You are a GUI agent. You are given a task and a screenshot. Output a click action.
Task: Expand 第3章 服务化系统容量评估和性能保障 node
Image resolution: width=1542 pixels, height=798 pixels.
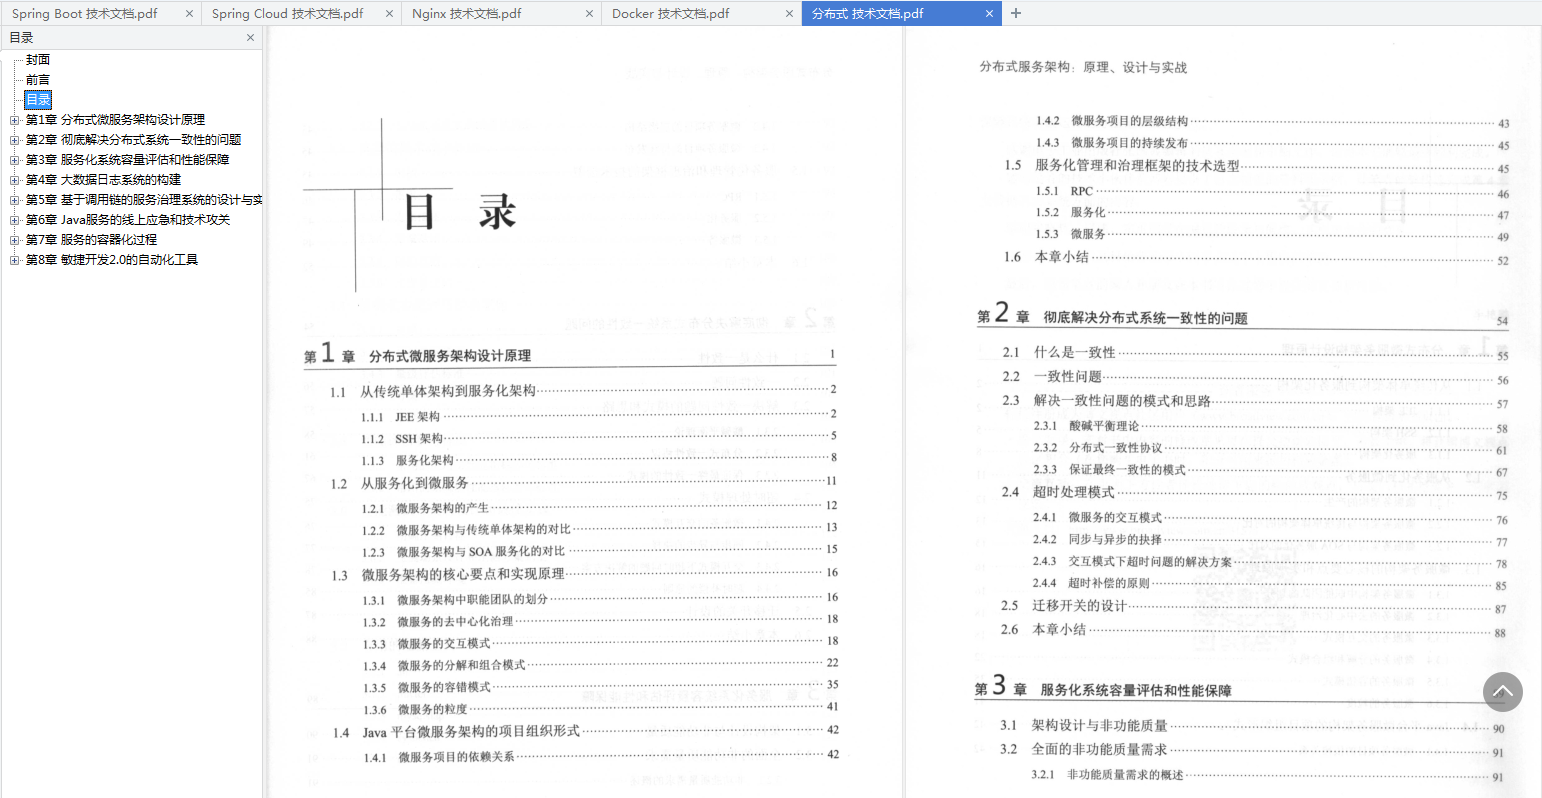(x=15, y=160)
